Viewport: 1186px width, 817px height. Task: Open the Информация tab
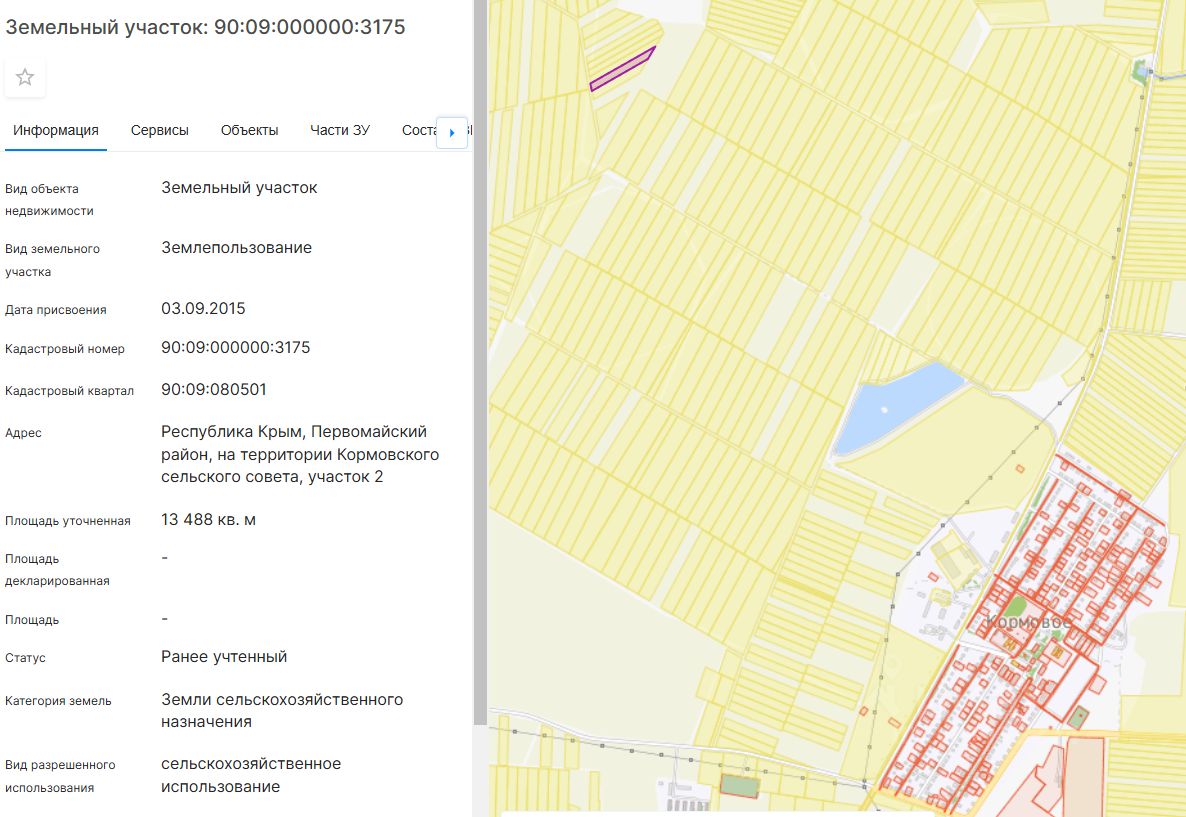point(56,130)
